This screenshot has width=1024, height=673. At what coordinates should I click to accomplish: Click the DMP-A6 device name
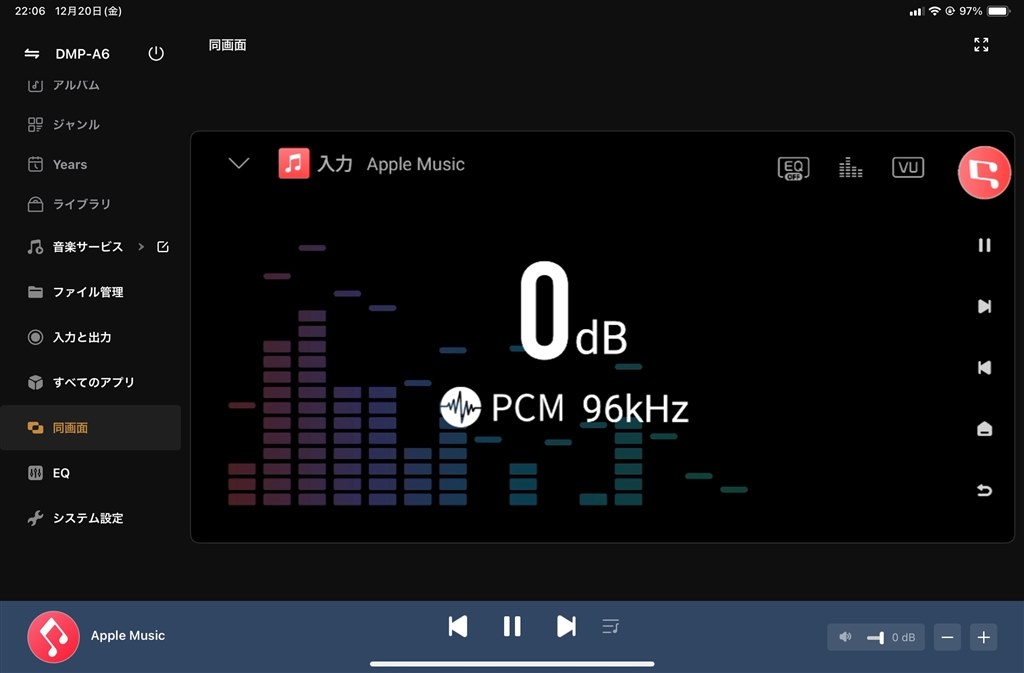tap(82, 54)
